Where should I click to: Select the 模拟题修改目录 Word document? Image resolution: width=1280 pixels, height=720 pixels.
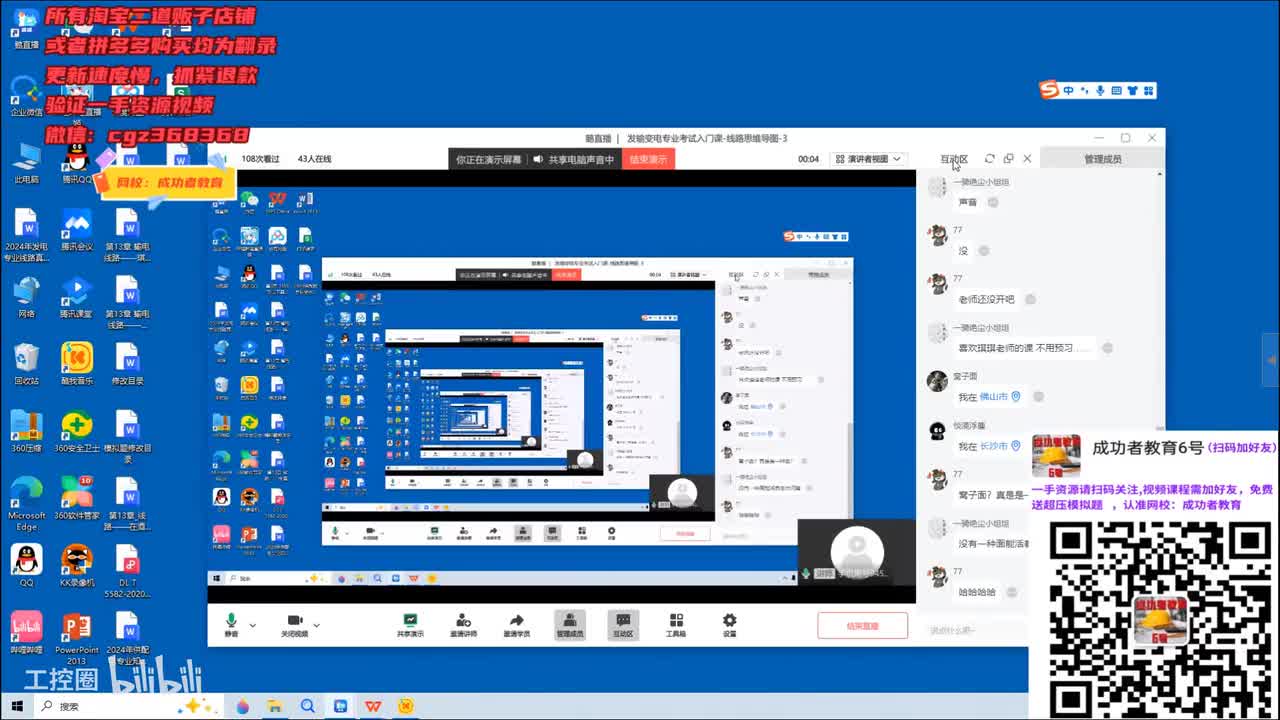pos(127,437)
